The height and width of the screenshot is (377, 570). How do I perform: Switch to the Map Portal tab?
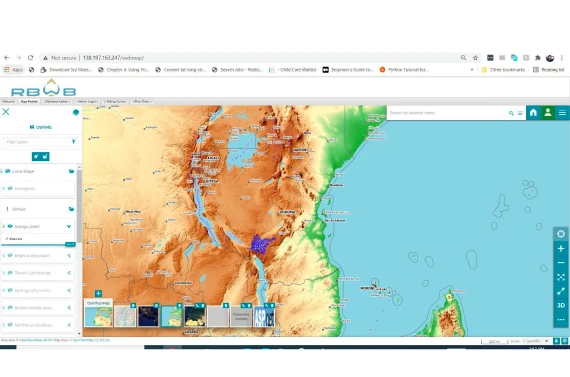point(29,101)
